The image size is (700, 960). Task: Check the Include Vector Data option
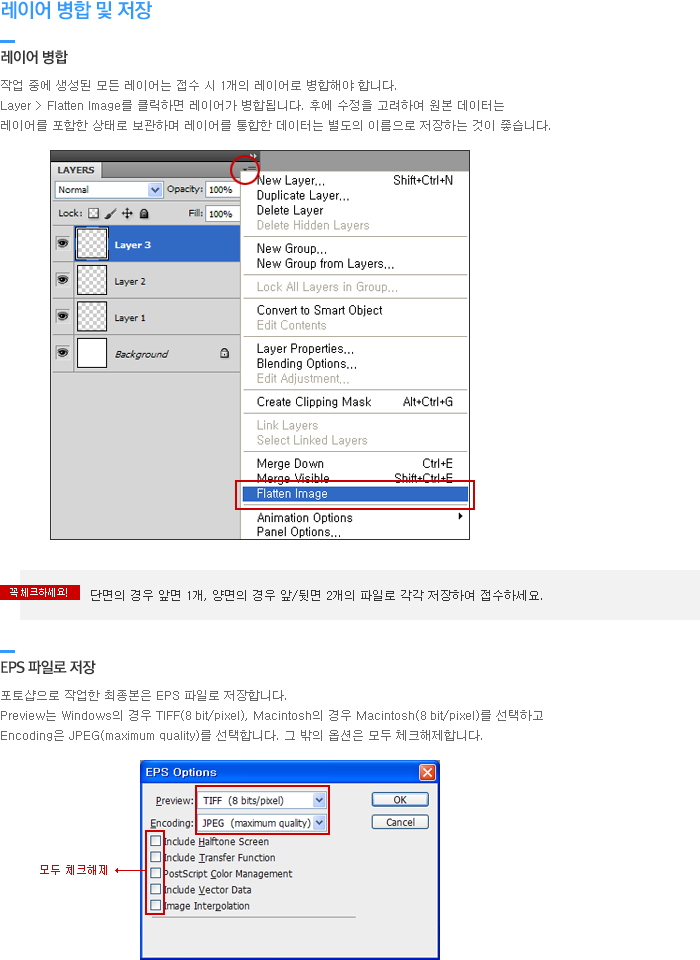[155, 889]
